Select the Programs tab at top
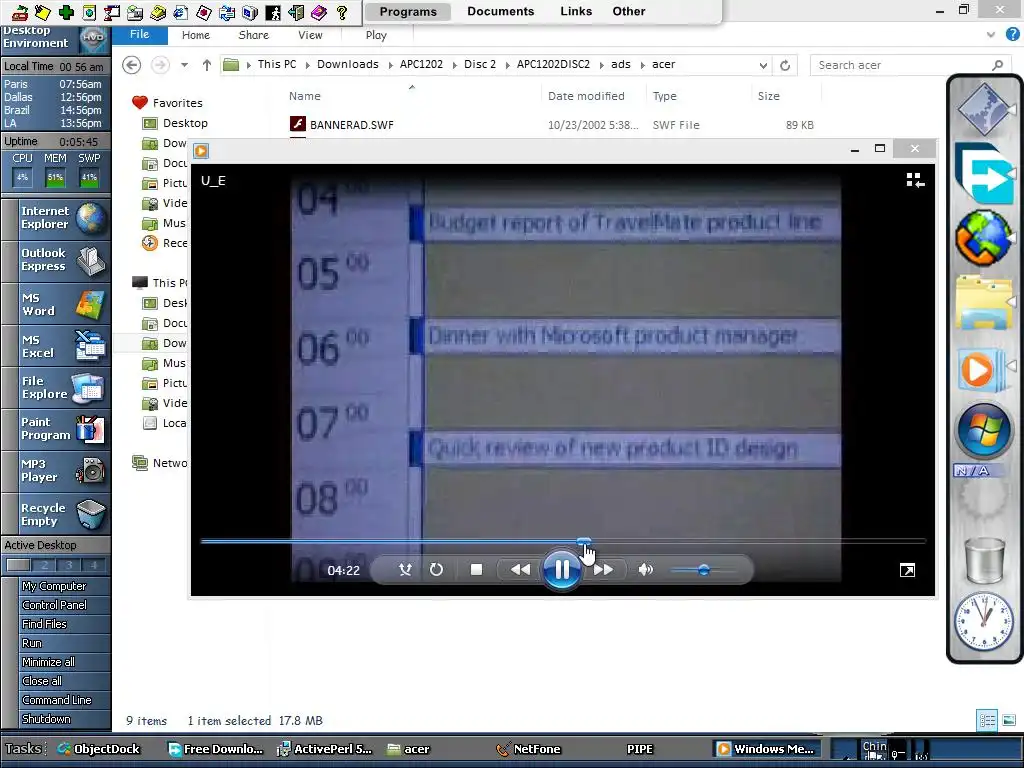The image size is (1024, 768). 408,12
